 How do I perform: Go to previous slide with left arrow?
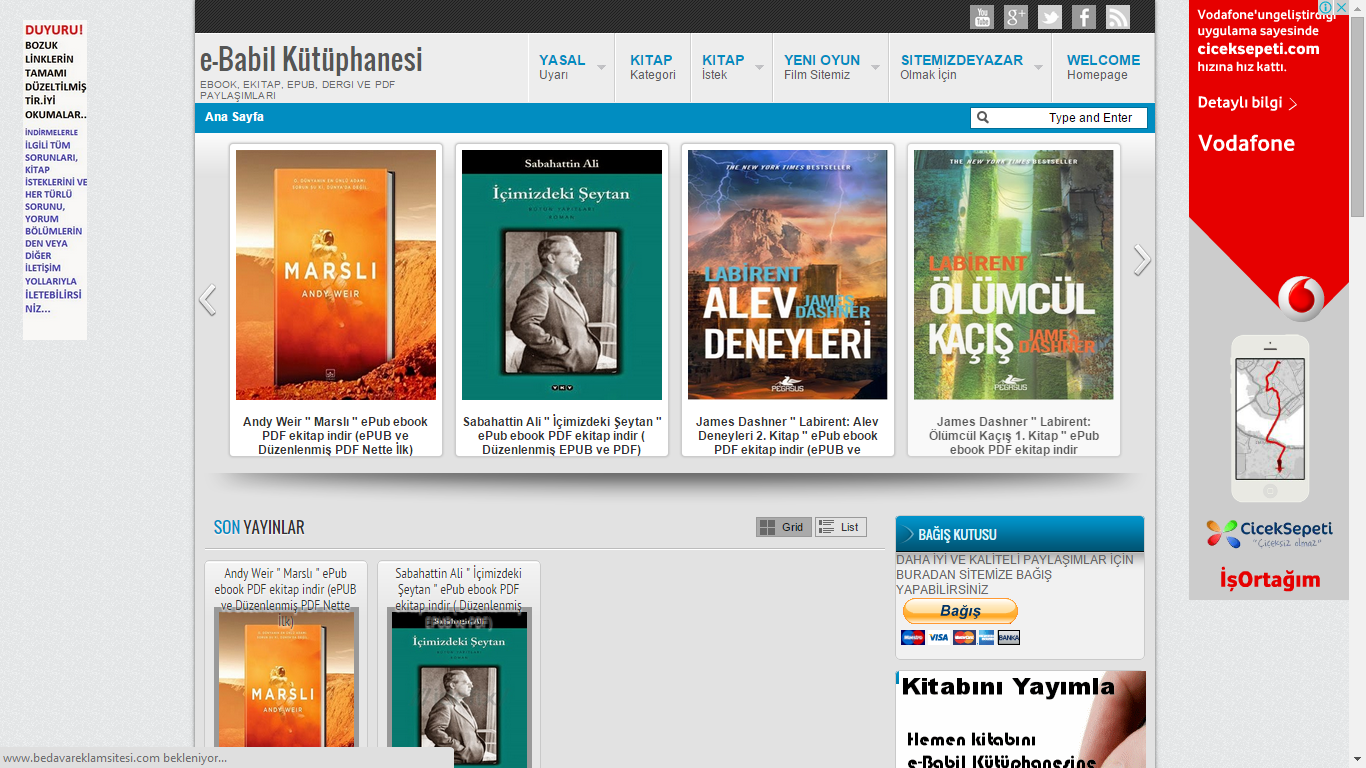207,300
